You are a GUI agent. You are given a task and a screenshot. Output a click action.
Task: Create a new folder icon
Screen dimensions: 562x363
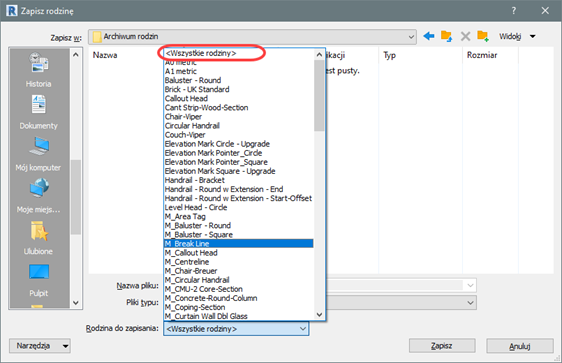pyautogui.click(x=483, y=36)
